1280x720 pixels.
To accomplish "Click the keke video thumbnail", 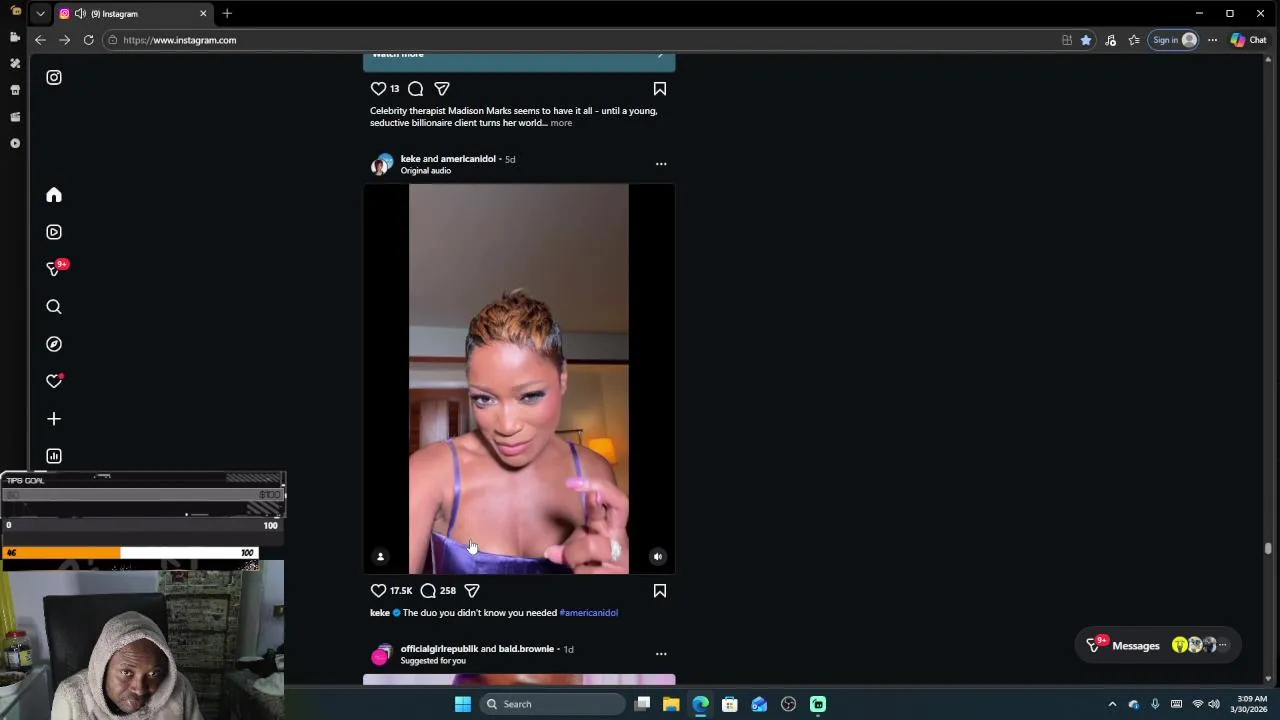I will pos(519,379).
